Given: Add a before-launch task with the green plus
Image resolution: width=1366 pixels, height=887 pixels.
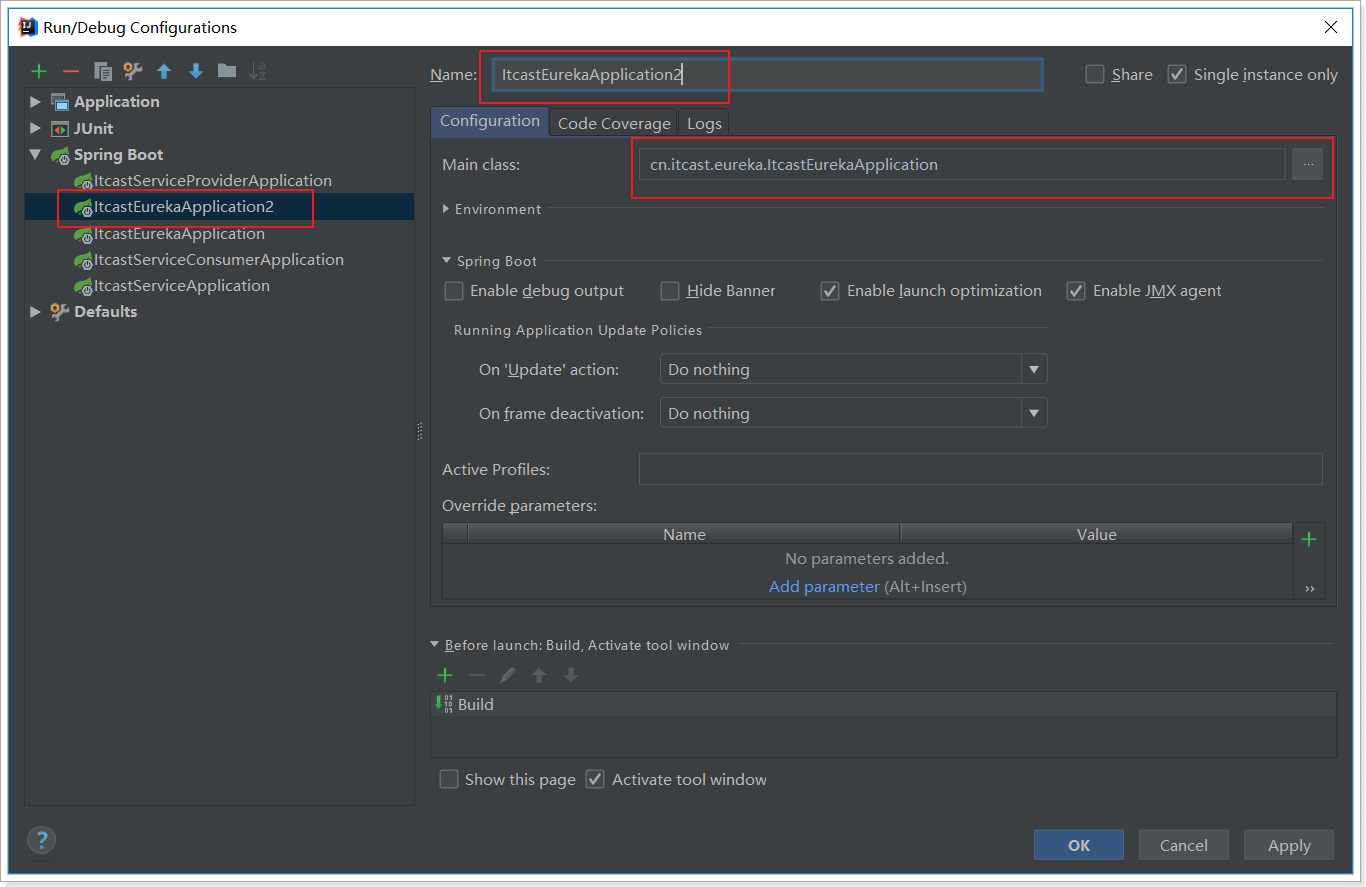Looking at the screenshot, I should 445,675.
